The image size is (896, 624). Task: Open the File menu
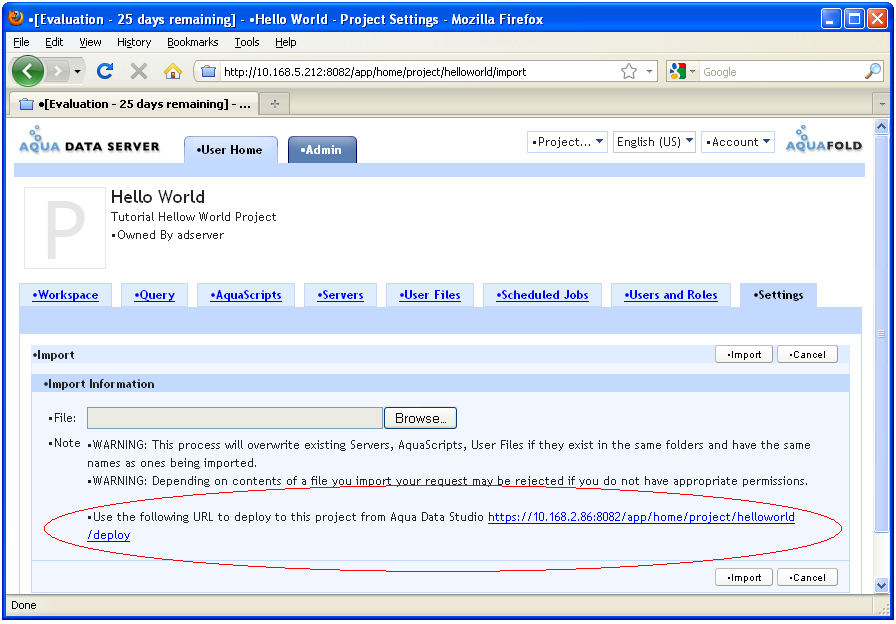click(x=21, y=42)
